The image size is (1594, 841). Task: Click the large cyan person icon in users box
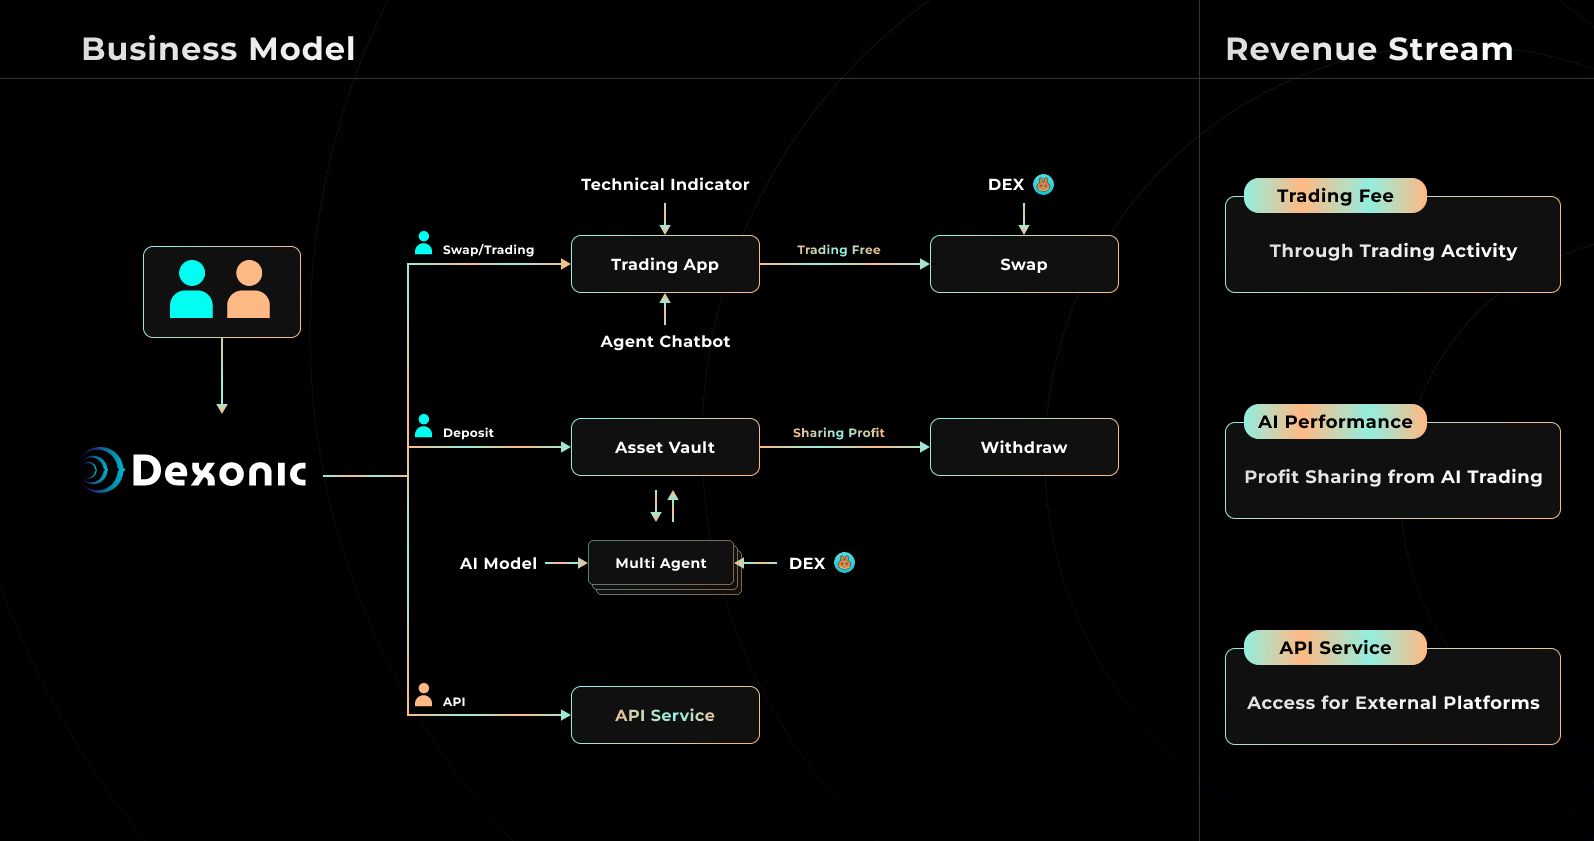[x=191, y=290]
